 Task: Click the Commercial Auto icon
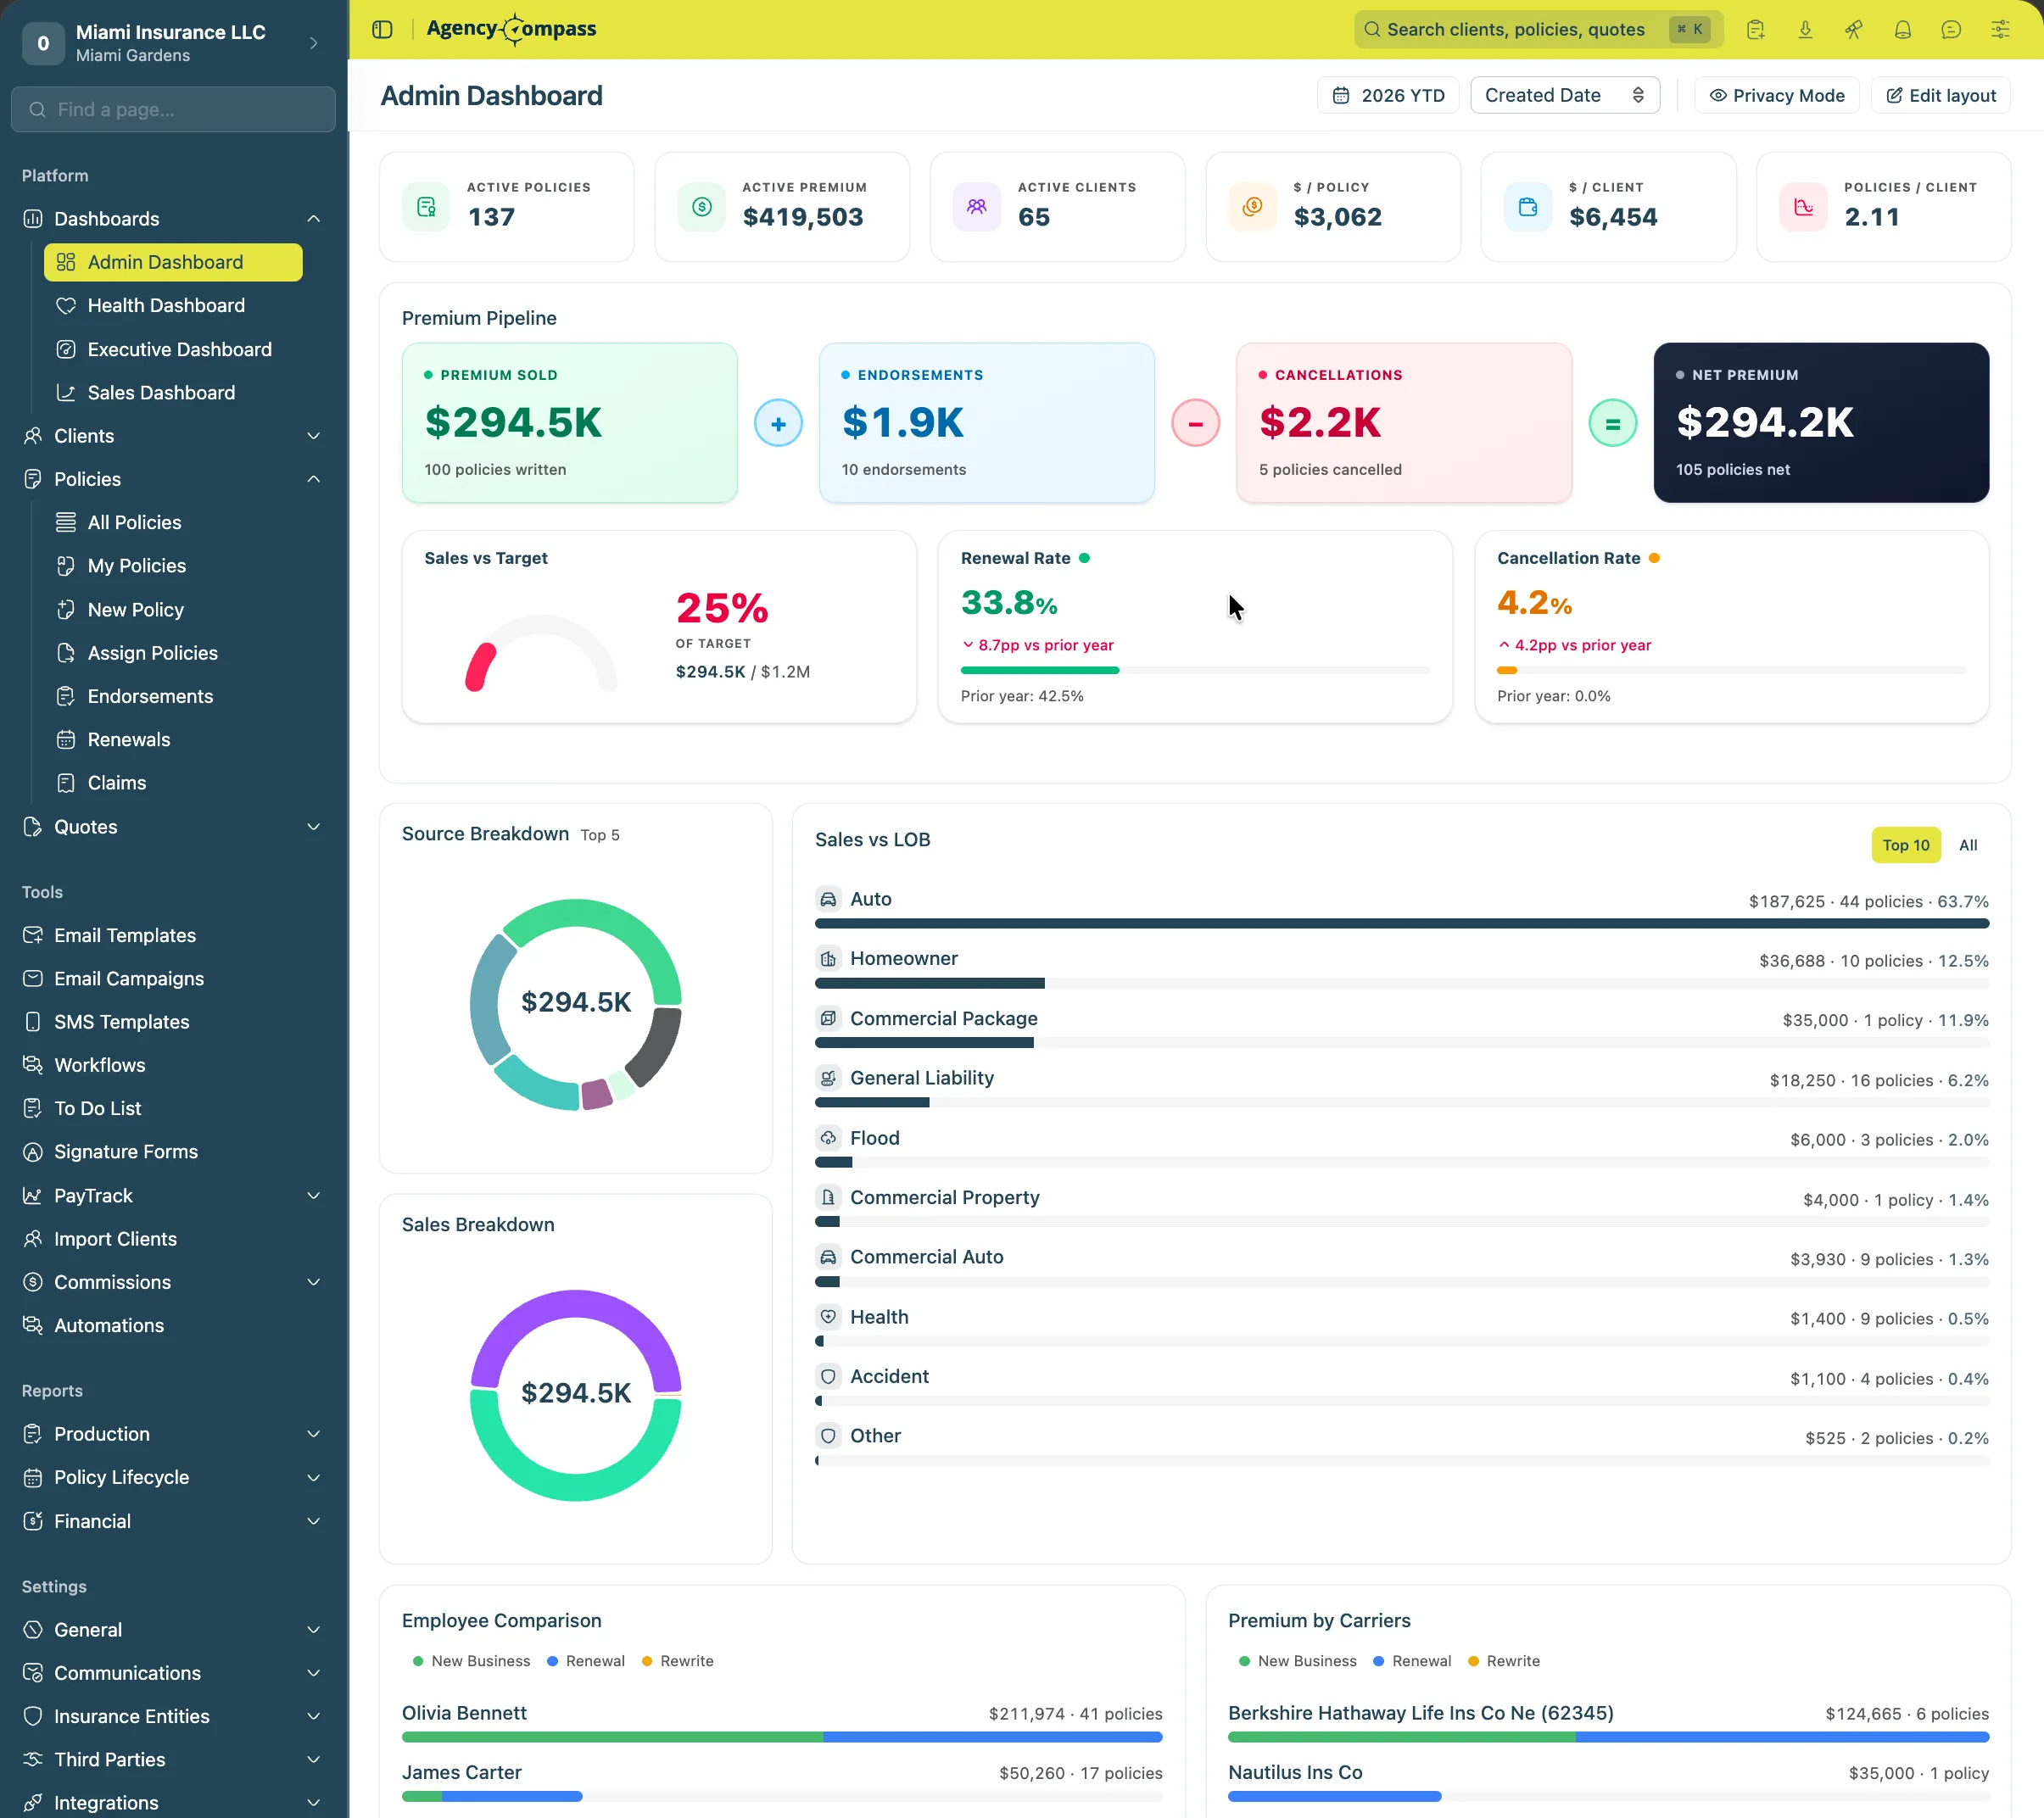click(x=828, y=1257)
